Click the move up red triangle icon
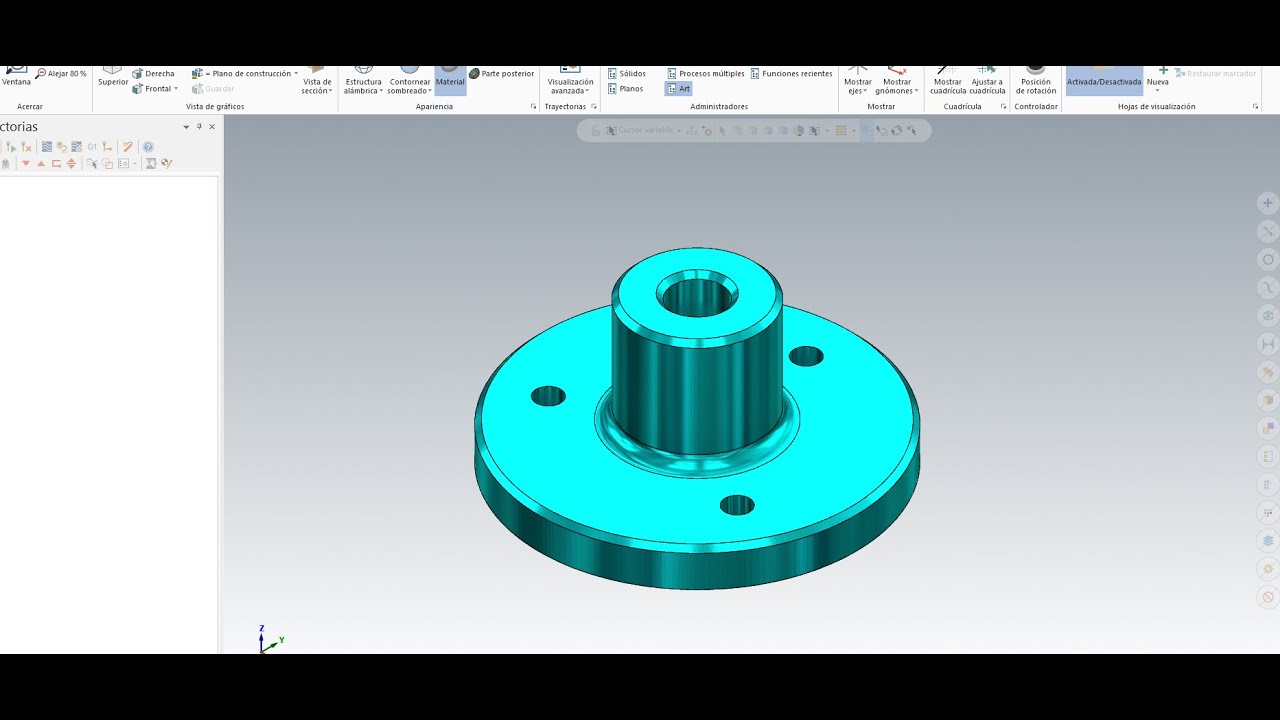The width and height of the screenshot is (1280, 720). coord(41,163)
